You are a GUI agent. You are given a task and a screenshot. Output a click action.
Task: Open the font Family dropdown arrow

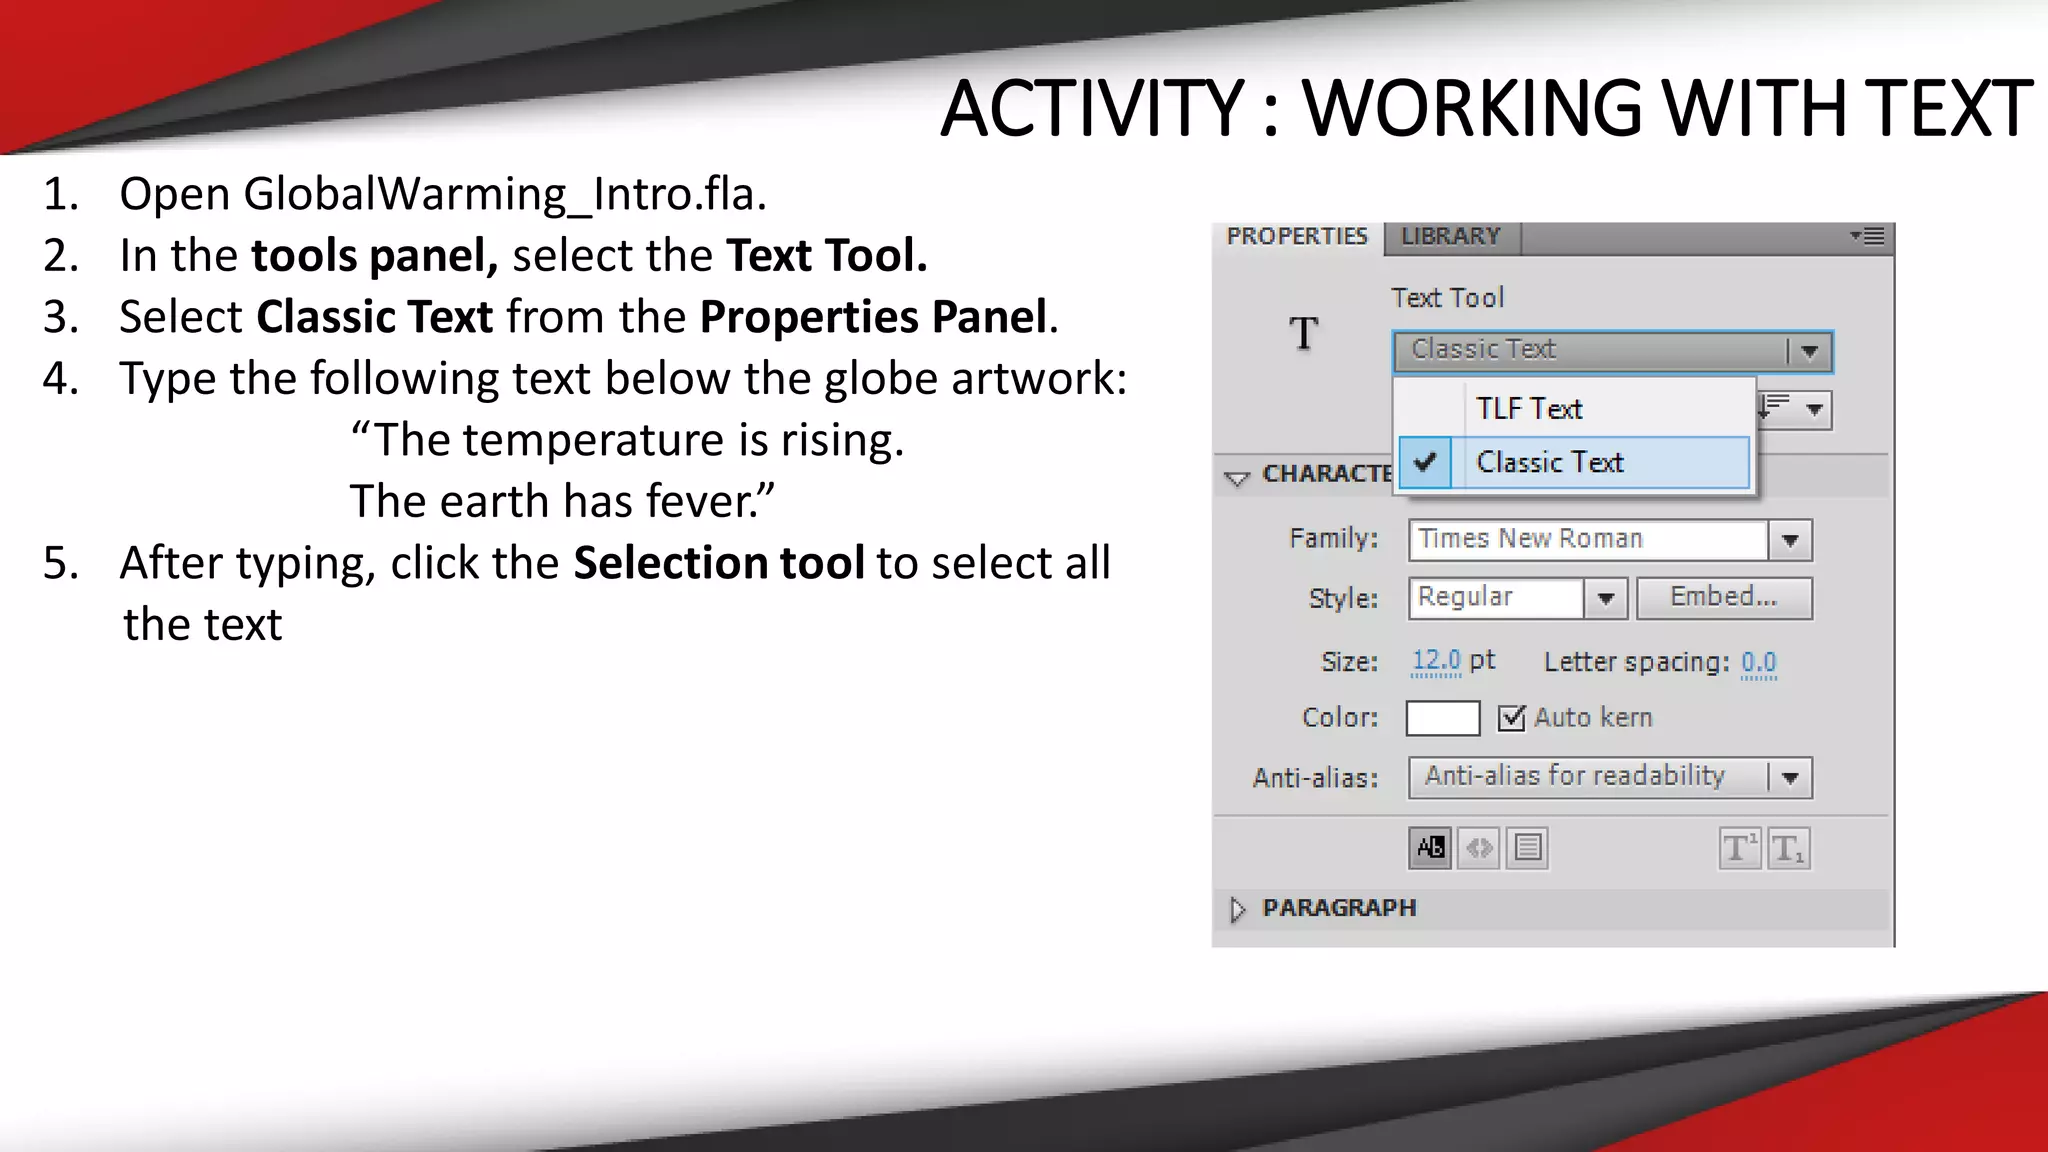pos(1790,540)
